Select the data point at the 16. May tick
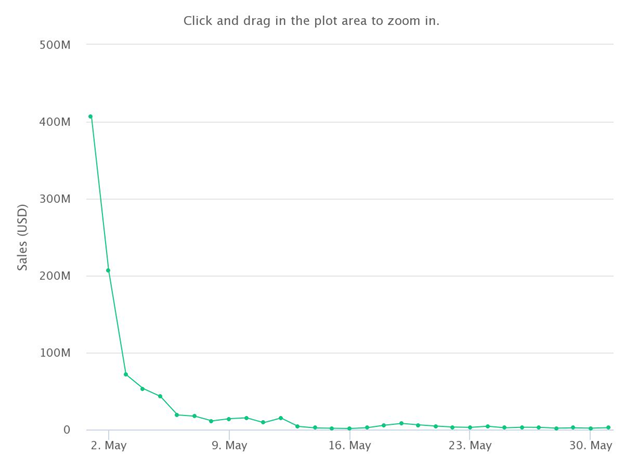The image size is (624, 468). coord(349,429)
